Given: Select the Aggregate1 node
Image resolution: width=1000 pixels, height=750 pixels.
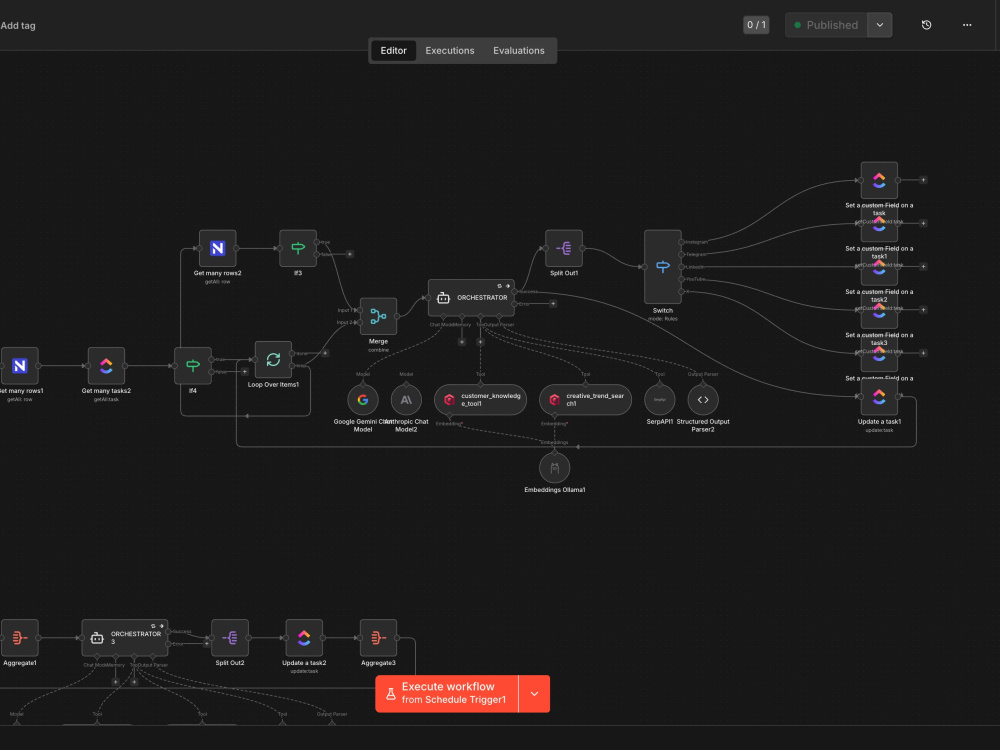Looking at the screenshot, I should [20, 638].
